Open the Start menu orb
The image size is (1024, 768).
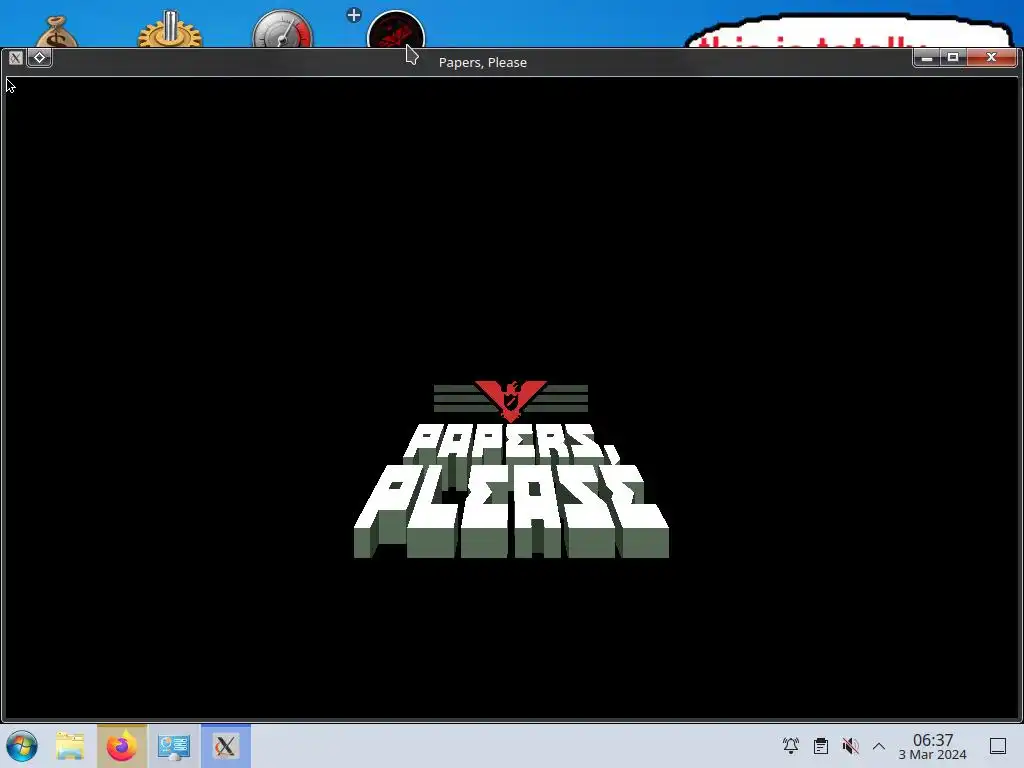point(22,746)
